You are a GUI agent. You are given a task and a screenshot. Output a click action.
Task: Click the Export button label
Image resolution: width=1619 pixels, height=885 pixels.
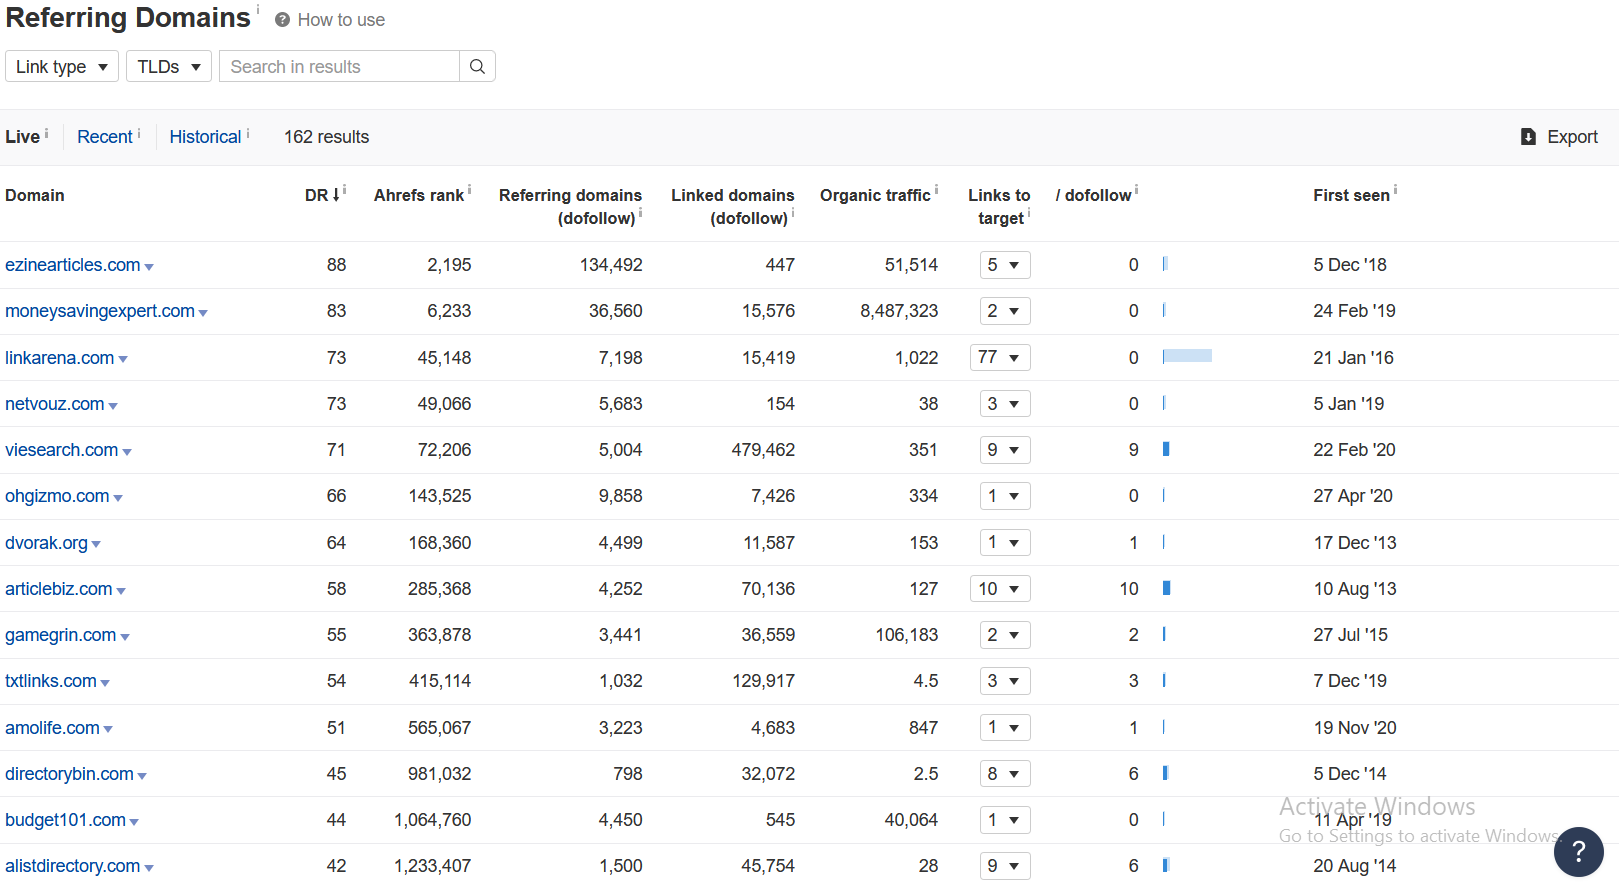1572,137
